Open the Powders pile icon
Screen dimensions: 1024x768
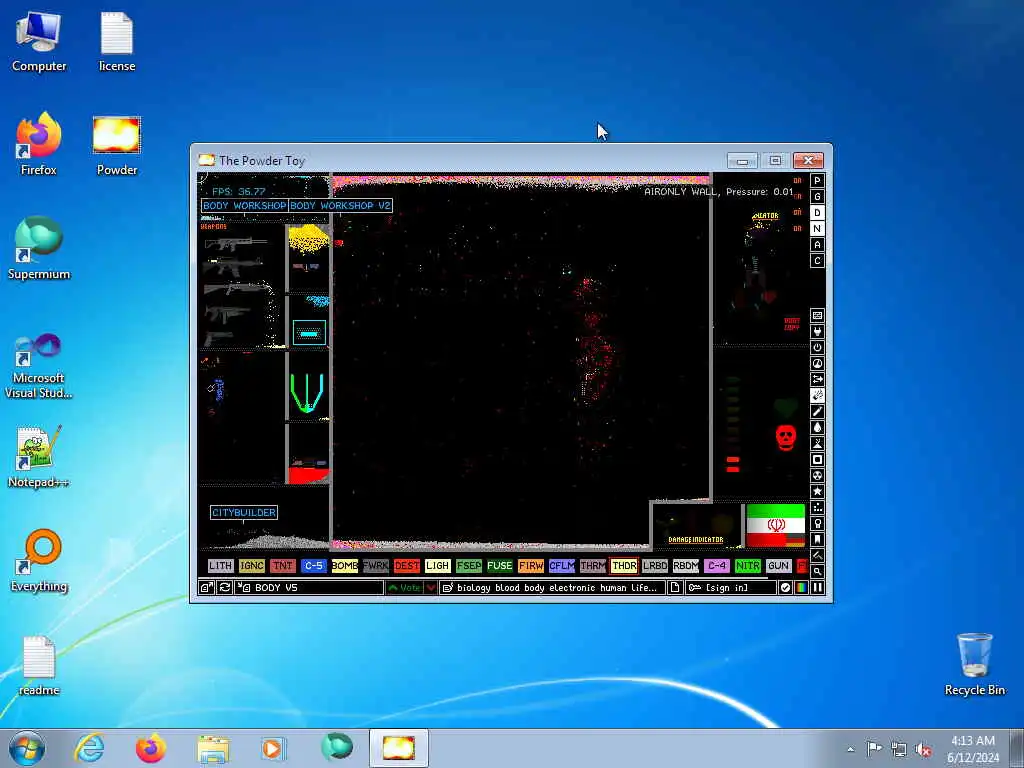point(817,443)
